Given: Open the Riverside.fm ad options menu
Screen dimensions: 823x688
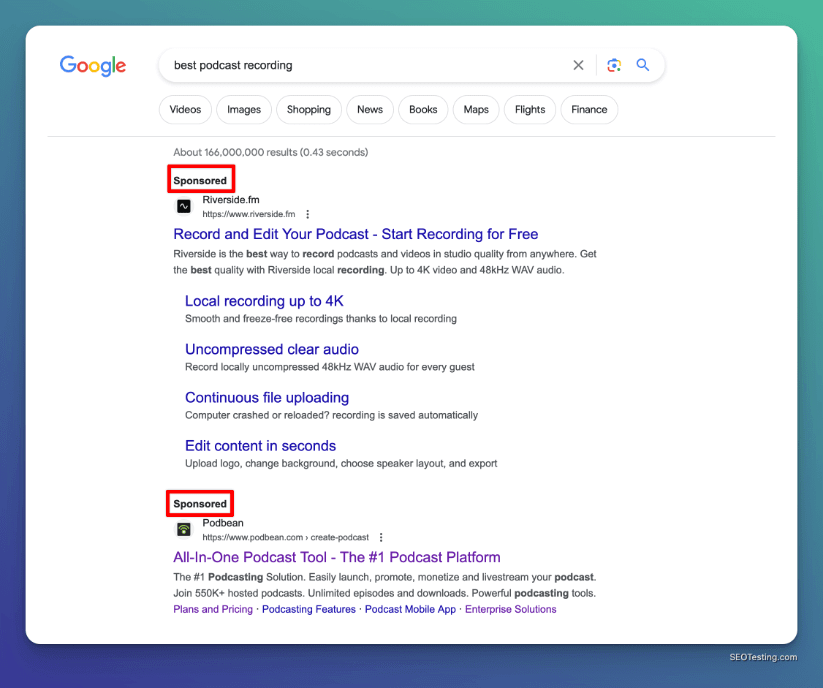Looking at the screenshot, I should 308,214.
